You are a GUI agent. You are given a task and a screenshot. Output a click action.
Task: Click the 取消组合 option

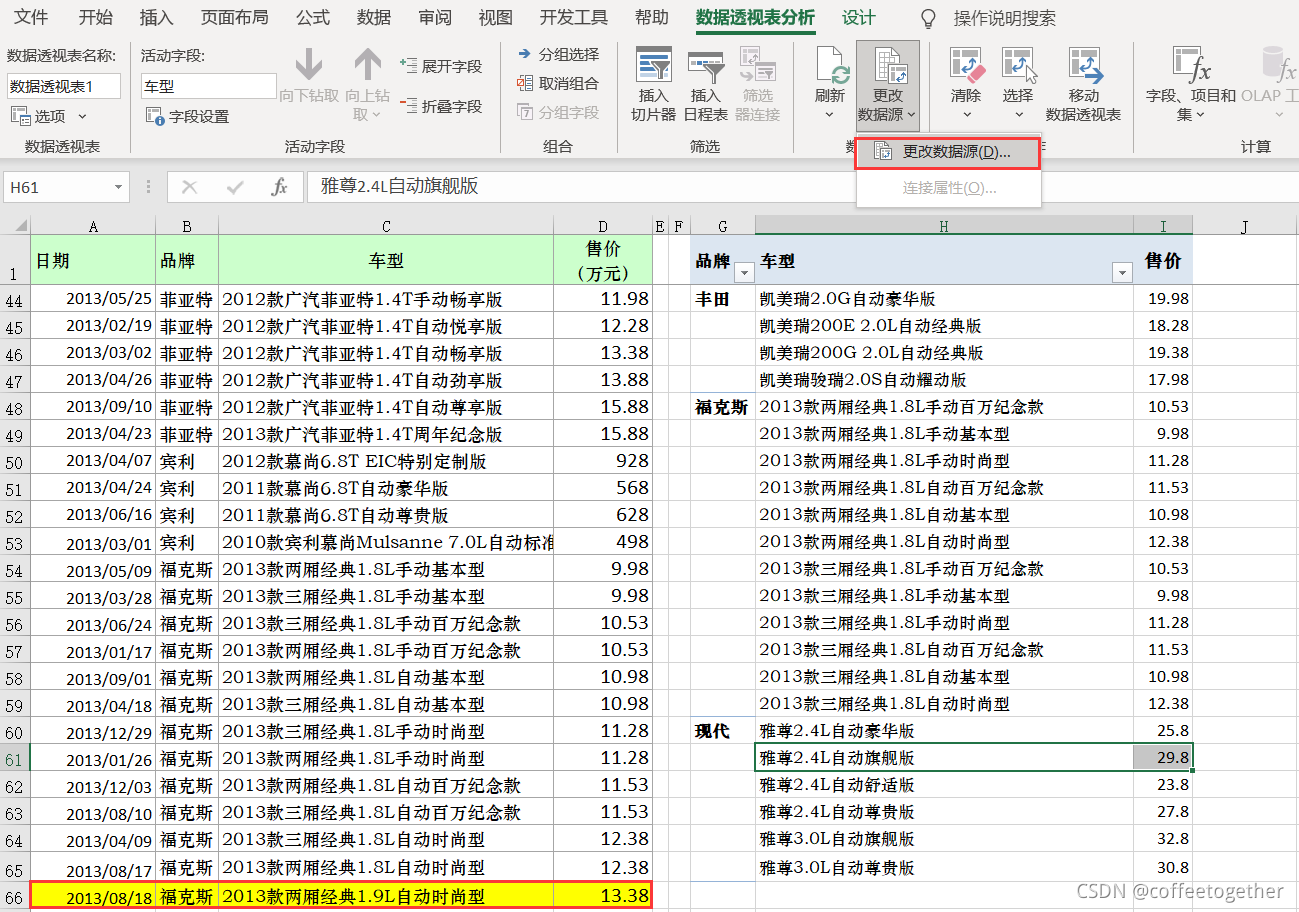pos(558,83)
